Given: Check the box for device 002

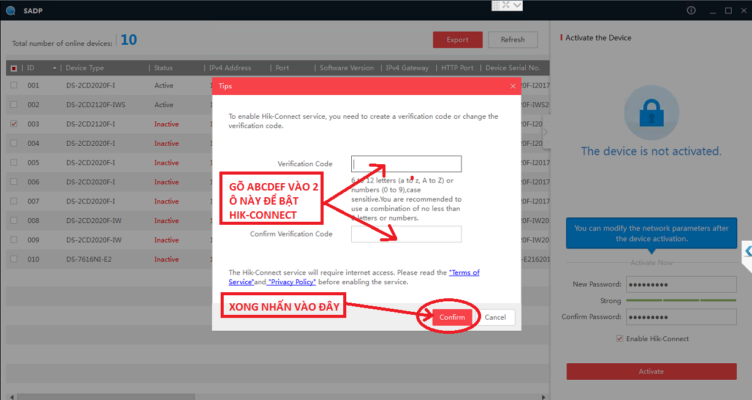Looking at the screenshot, I should pyautogui.click(x=13, y=105).
